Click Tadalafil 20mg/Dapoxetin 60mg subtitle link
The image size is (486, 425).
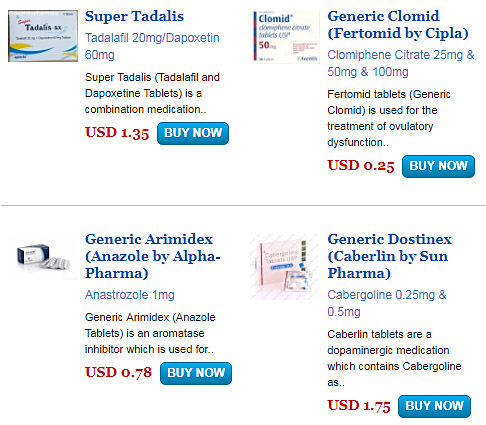tap(152, 46)
